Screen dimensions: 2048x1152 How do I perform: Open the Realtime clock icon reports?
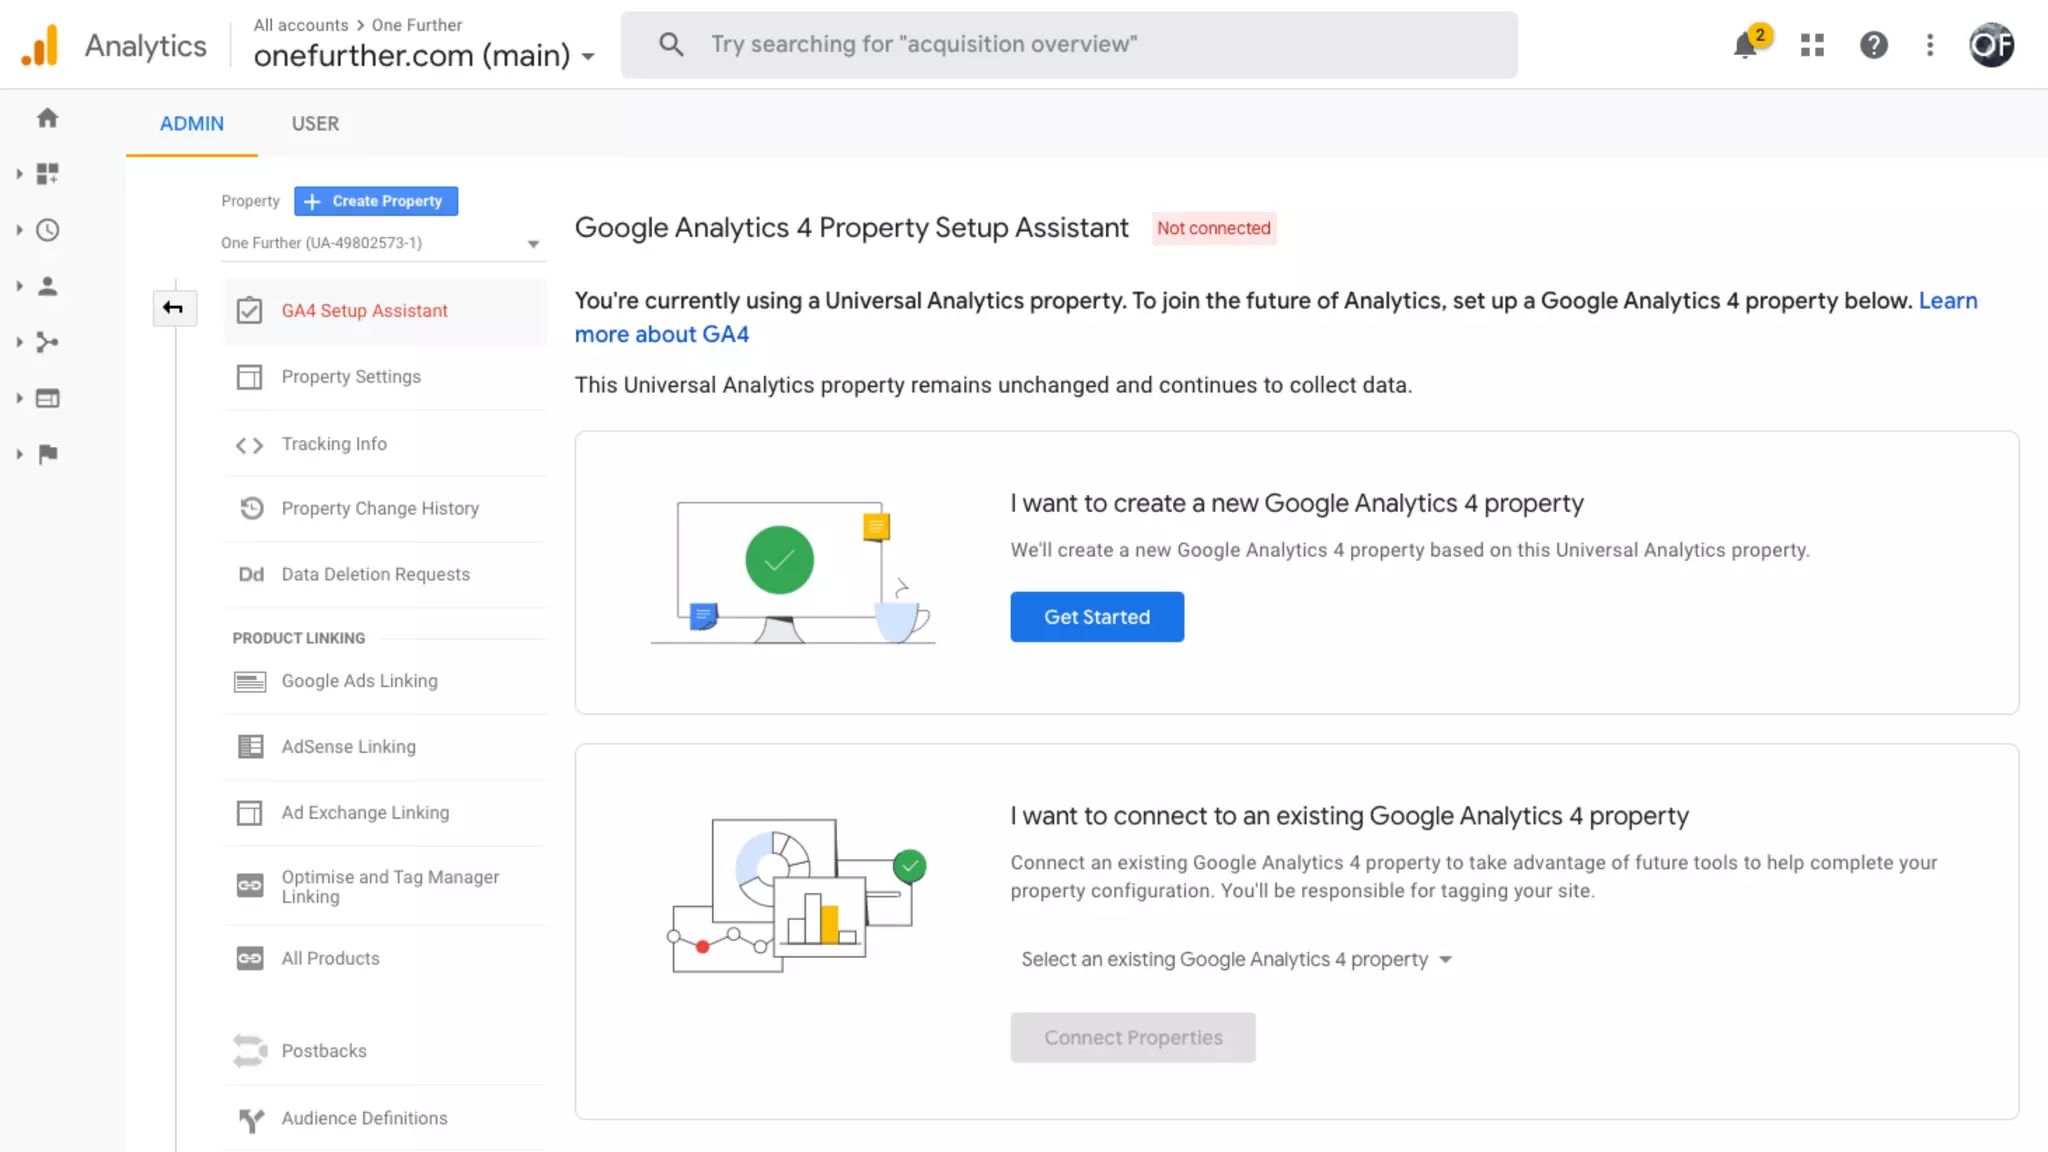[x=47, y=230]
